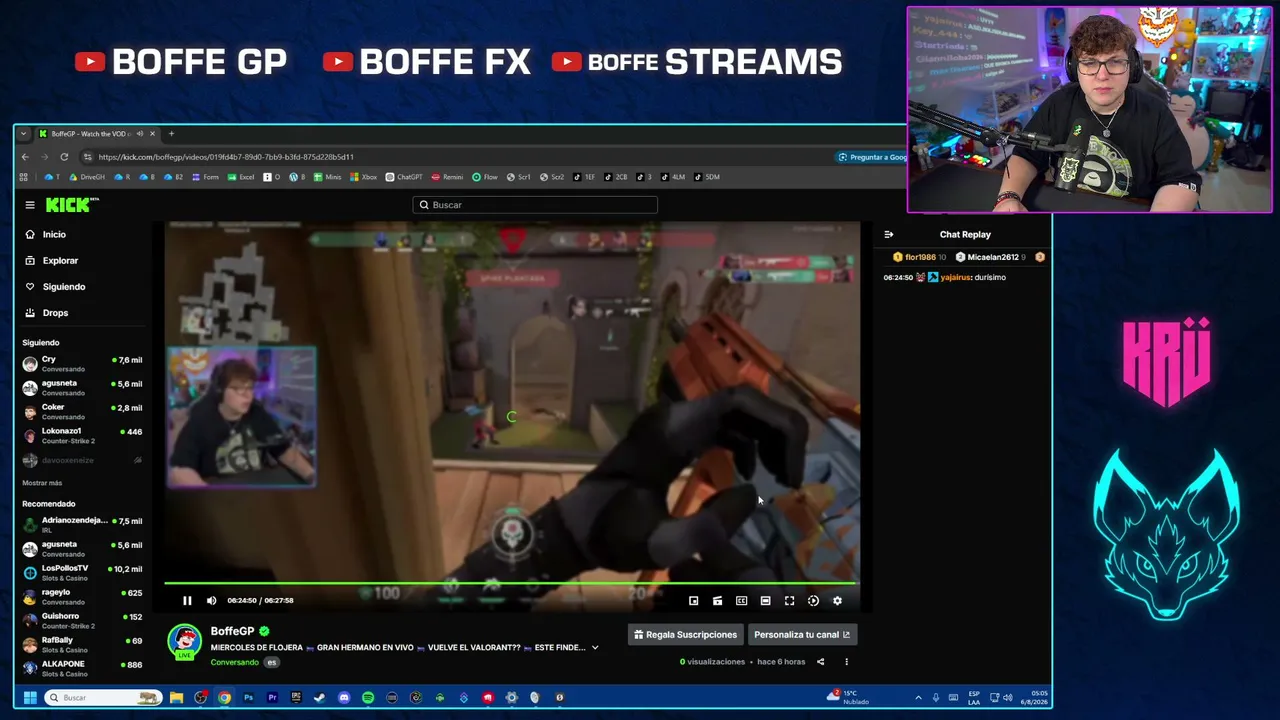
Task: Click the Chrome address bar URL
Action: (226, 157)
